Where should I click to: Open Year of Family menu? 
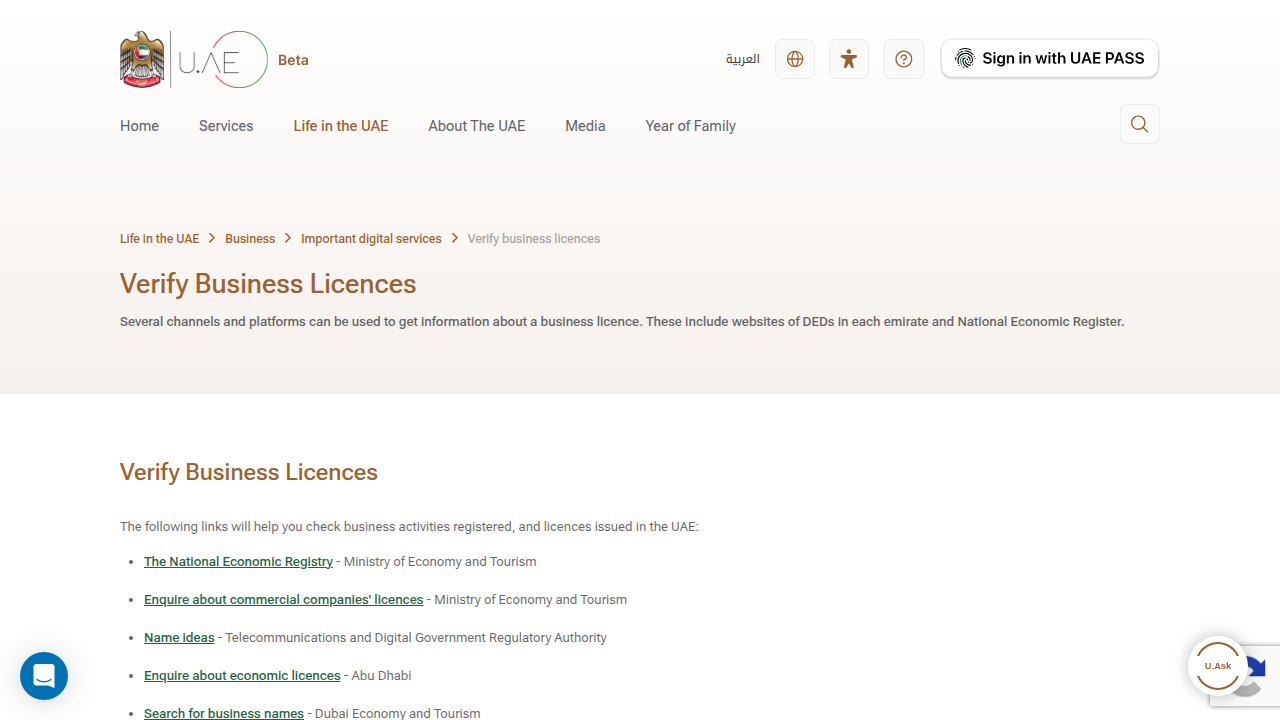[x=691, y=126]
